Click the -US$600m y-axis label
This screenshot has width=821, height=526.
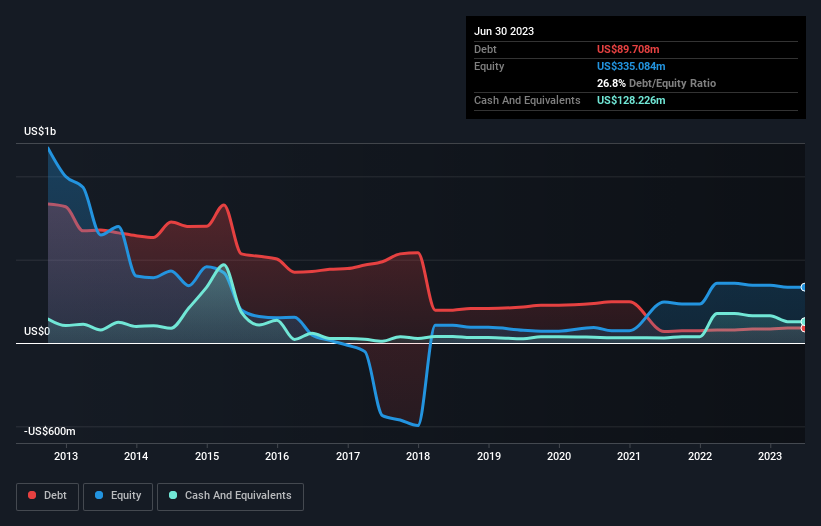point(50,431)
